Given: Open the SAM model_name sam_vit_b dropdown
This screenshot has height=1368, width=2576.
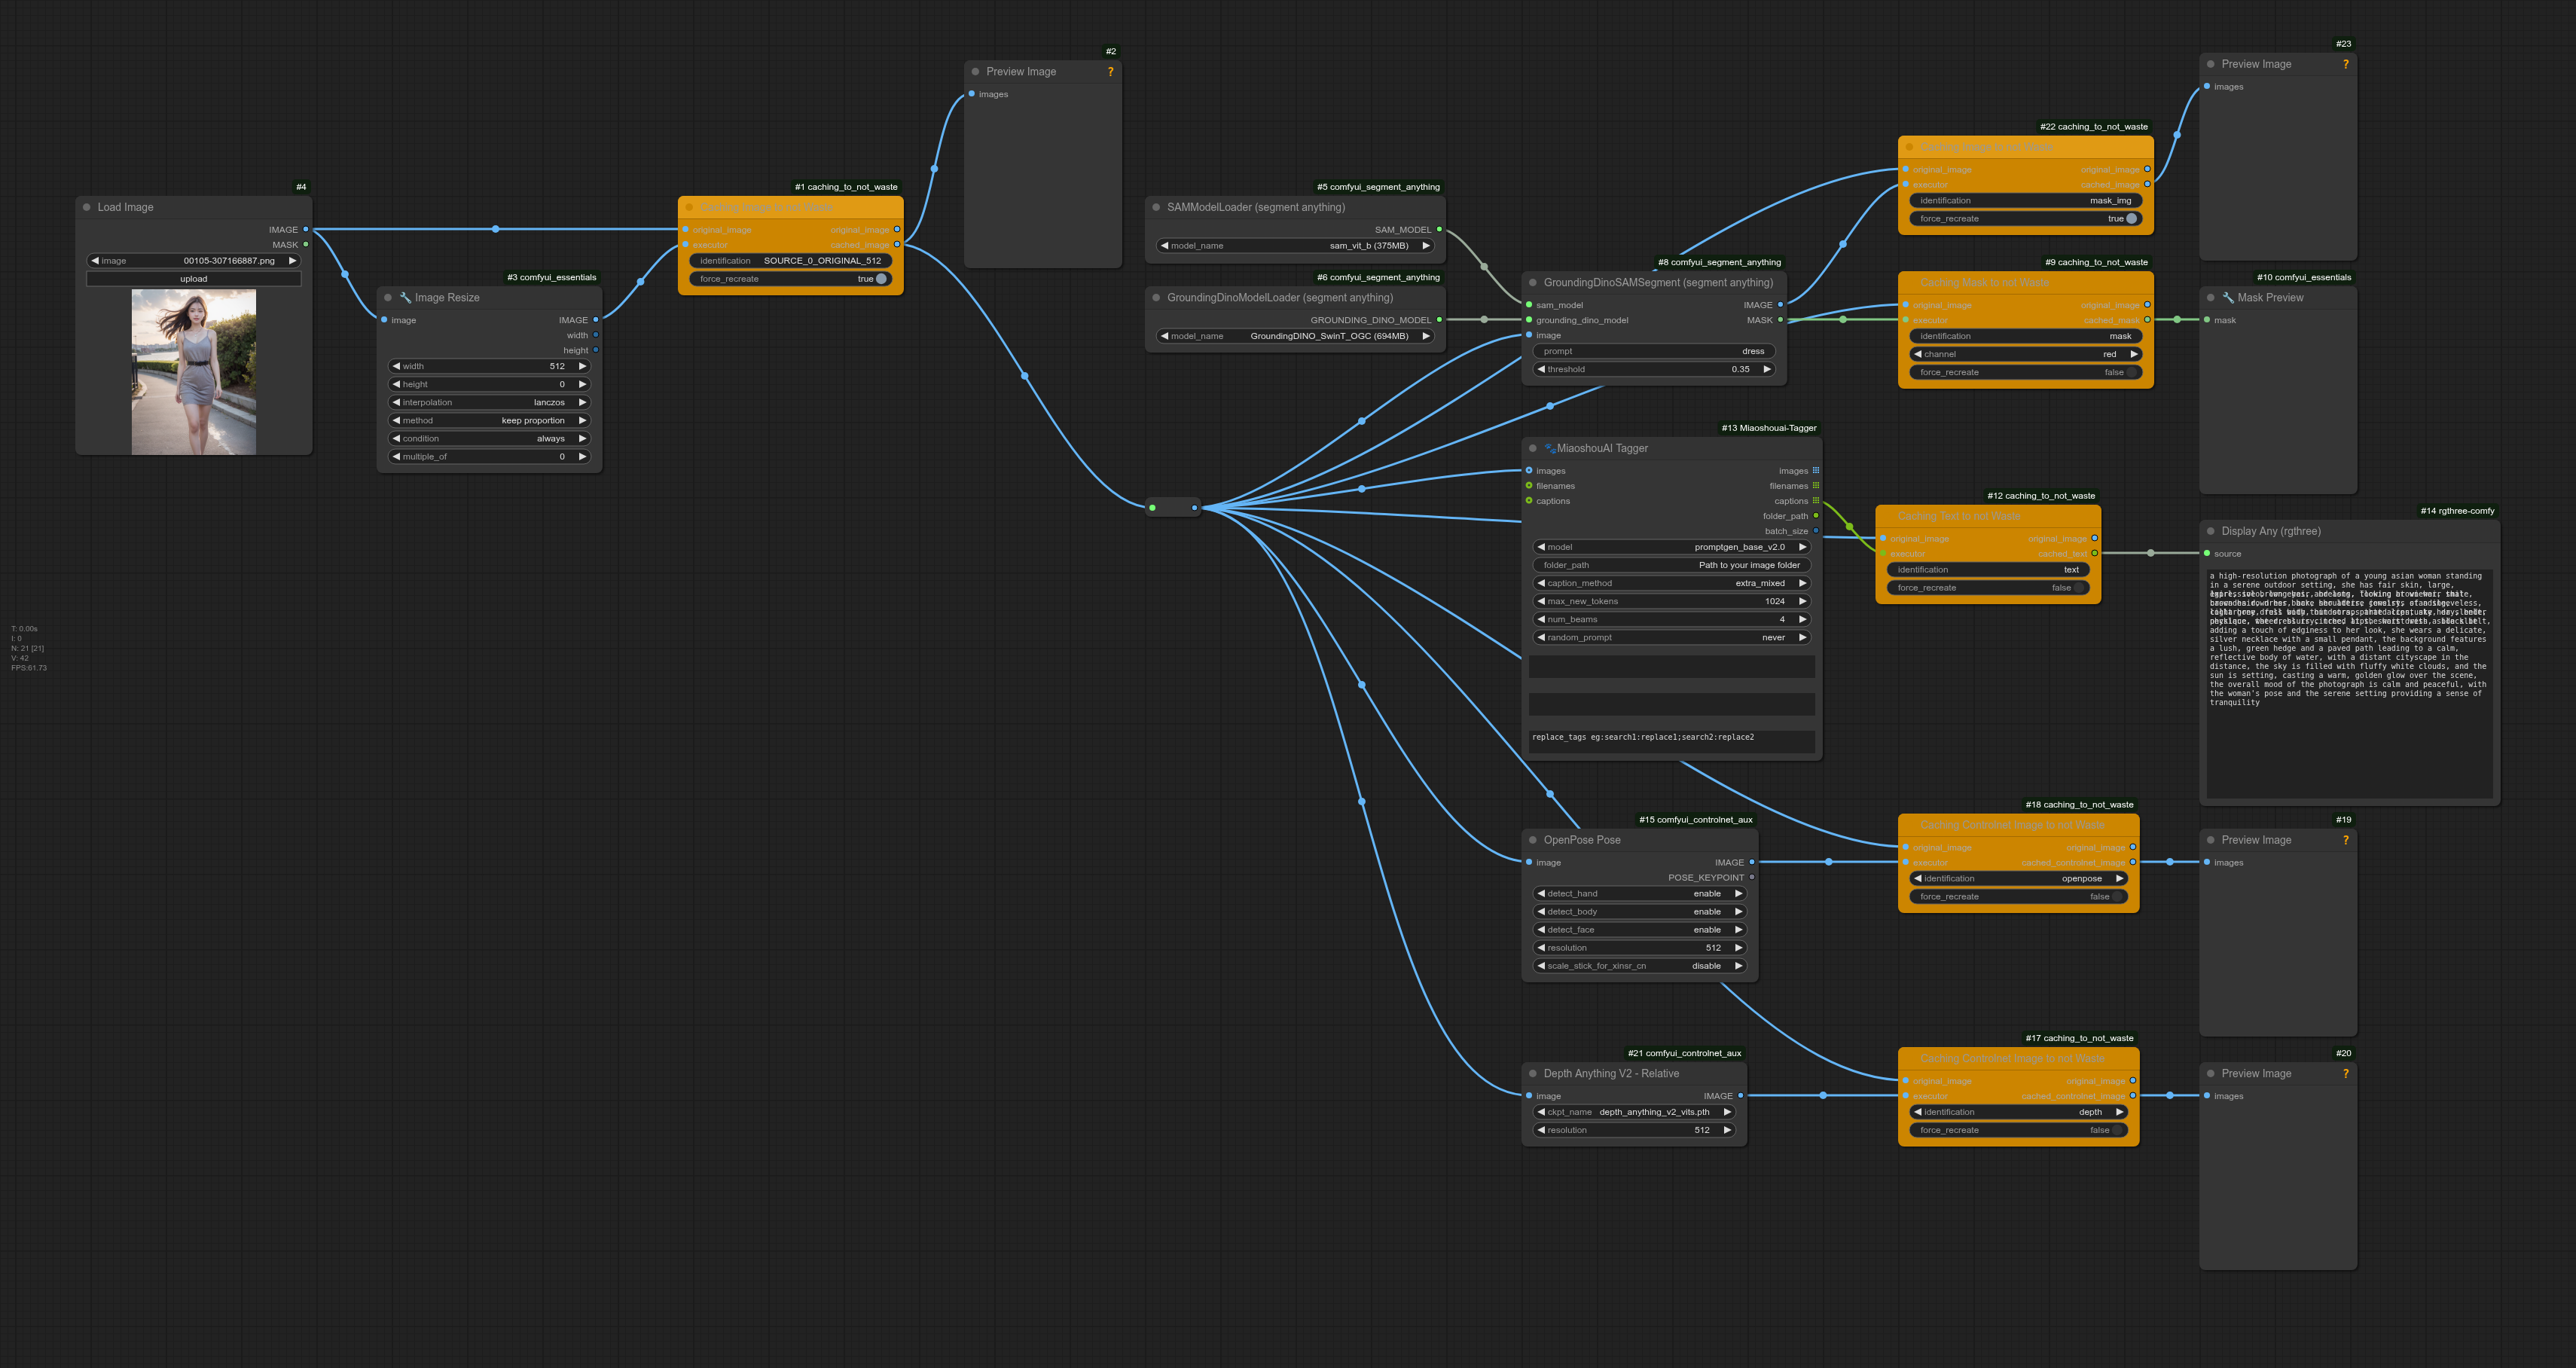Looking at the screenshot, I should [x=1294, y=246].
